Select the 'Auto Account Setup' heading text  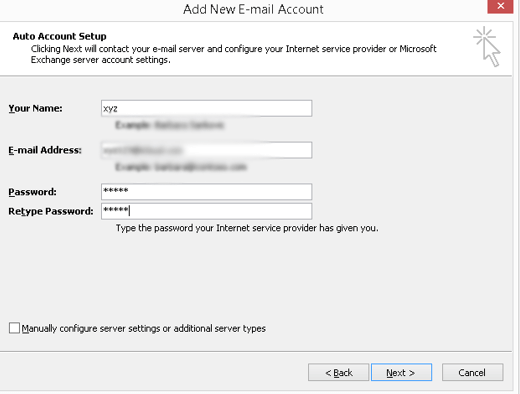click(x=59, y=36)
